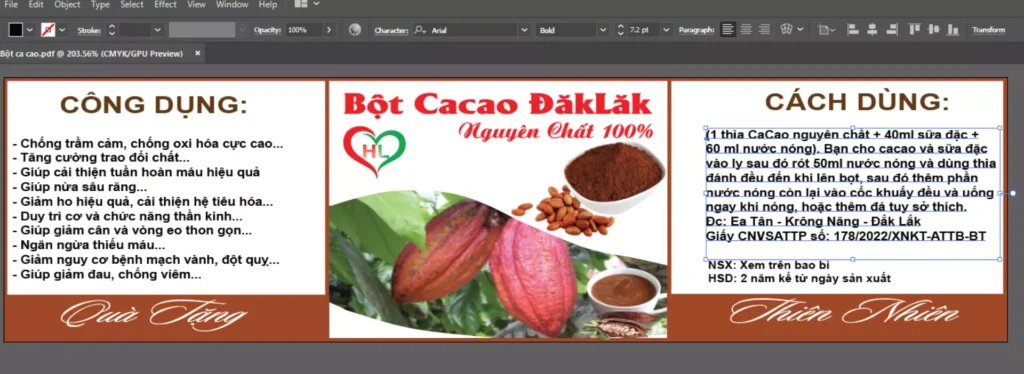1024x374 pixels.
Task: Open the Opacity panel link
Action: 267,30
